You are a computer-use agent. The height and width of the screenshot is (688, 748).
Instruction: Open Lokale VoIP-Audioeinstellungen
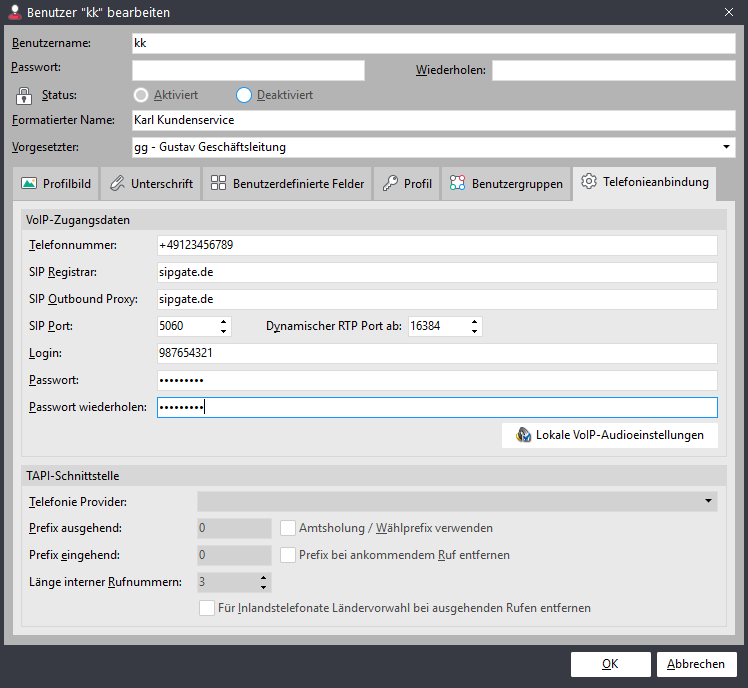[x=610, y=435]
